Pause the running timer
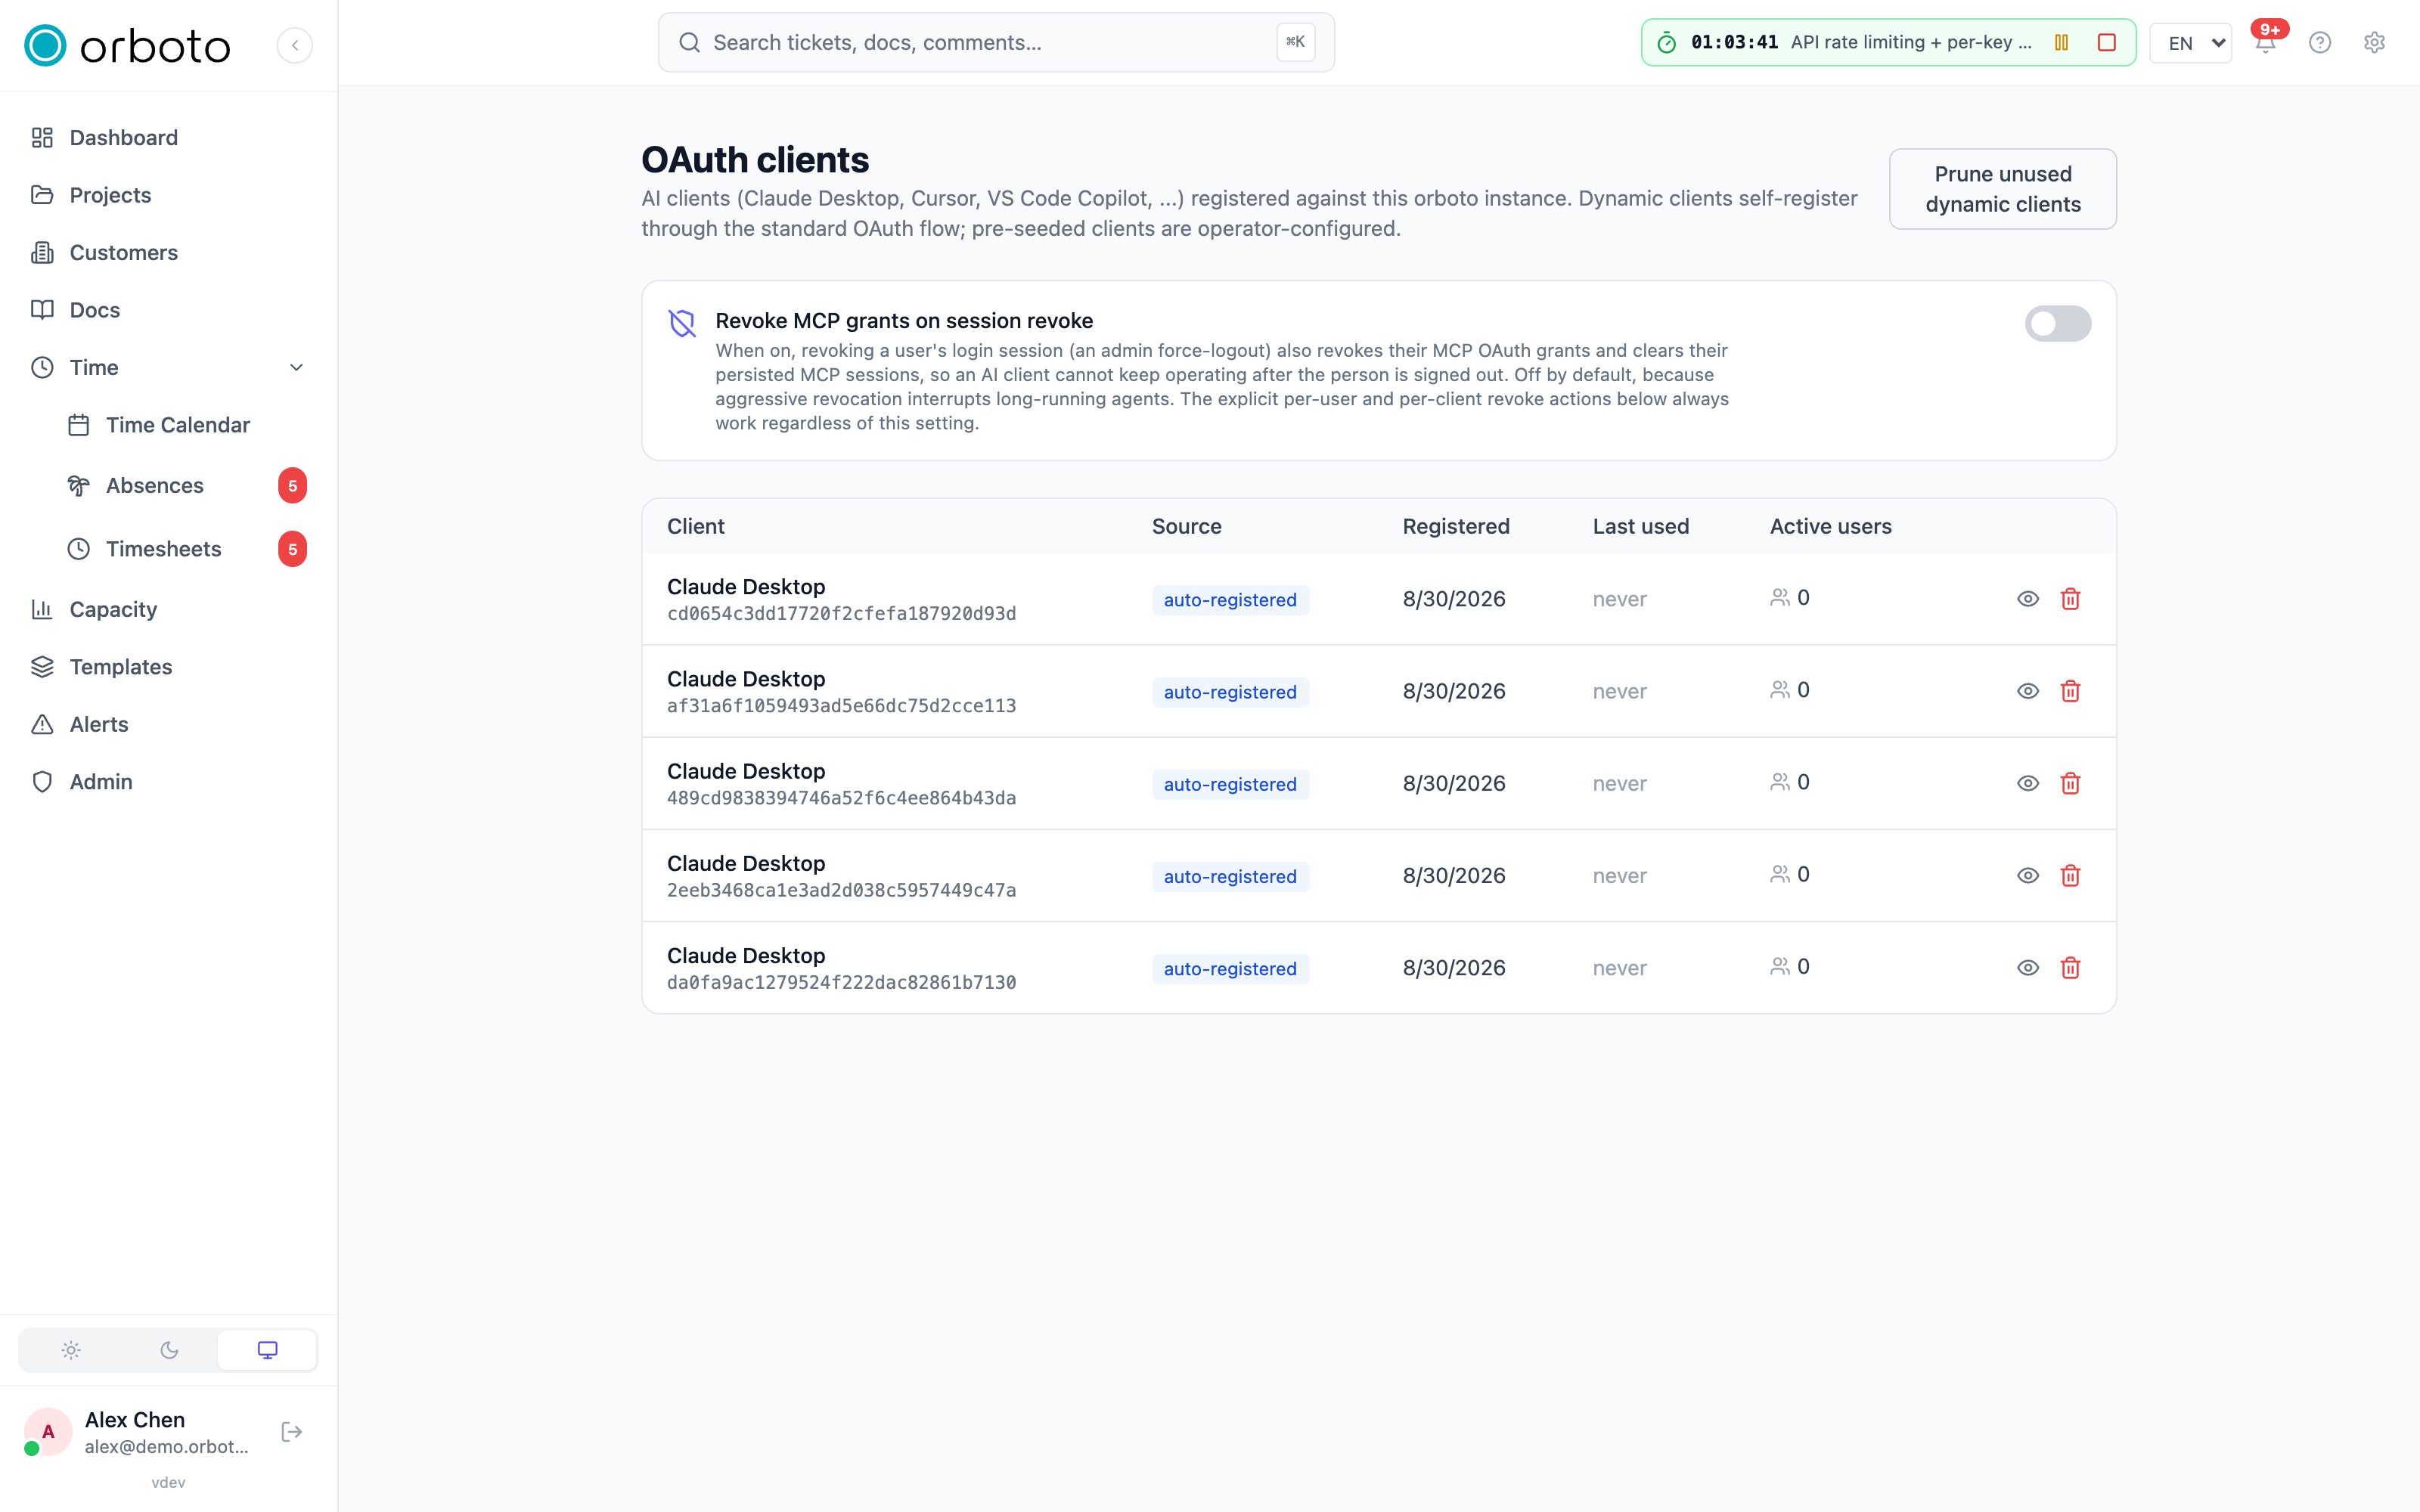2420x1512 pixels. [2061, 43]
